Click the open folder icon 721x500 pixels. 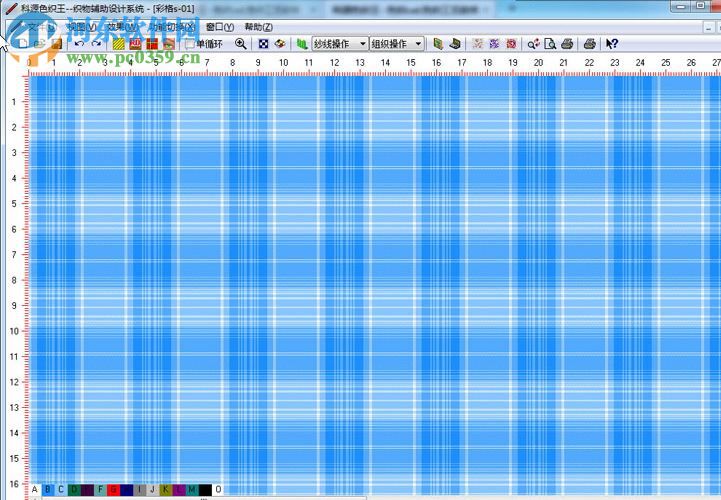[x=40, y=44]
